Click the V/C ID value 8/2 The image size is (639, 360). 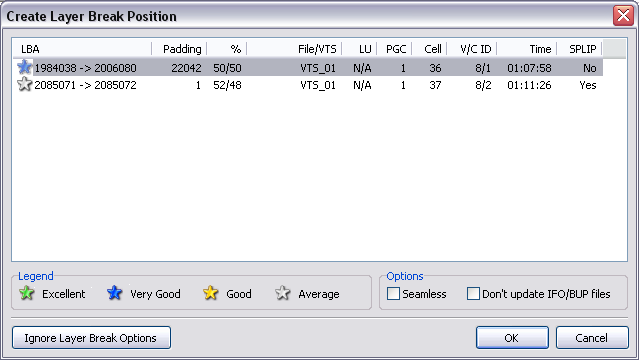tap(483, 85)
